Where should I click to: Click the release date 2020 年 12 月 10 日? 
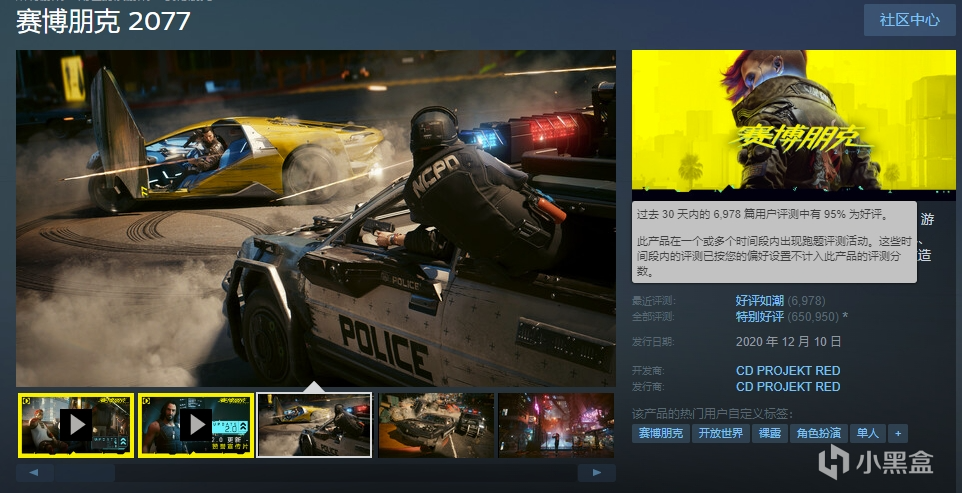tap(788, 342)
